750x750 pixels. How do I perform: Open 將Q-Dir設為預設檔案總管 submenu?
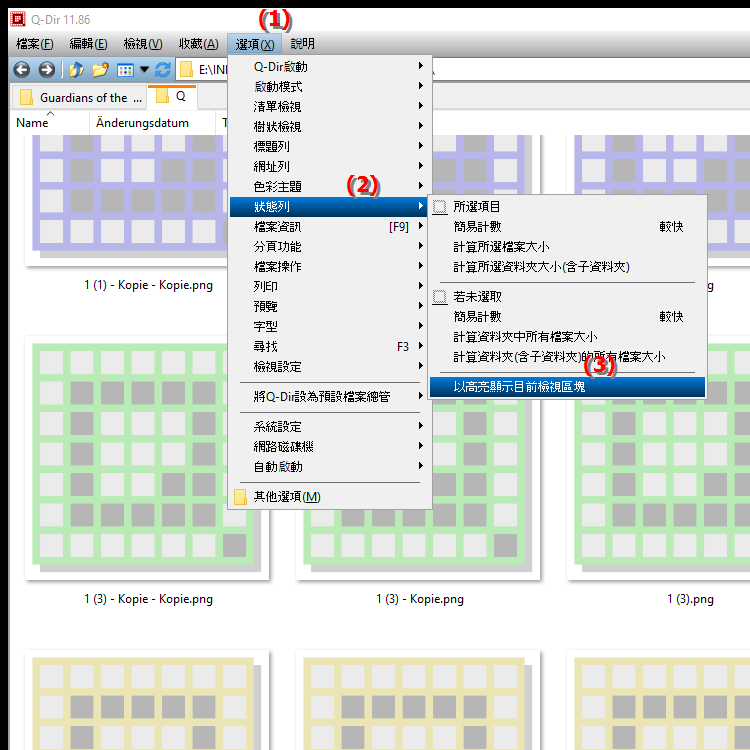(x=330, y=397)
